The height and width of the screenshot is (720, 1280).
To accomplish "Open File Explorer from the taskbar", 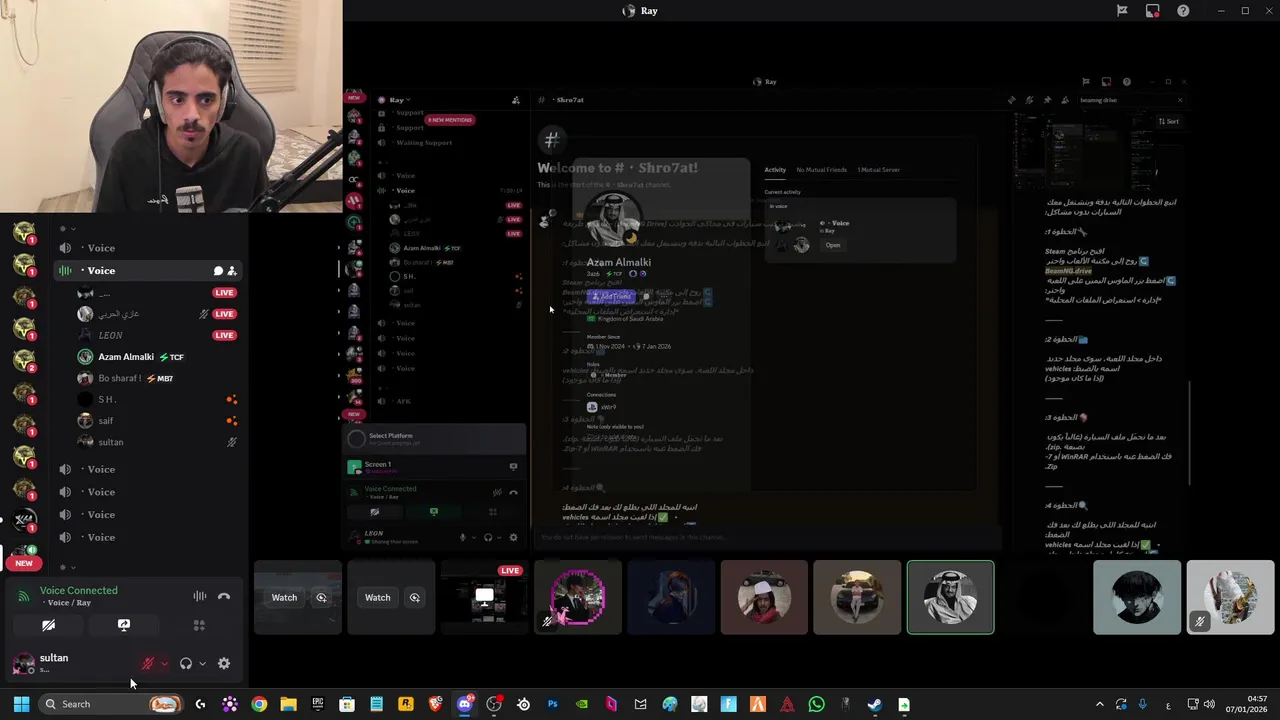I will [x=288, y=704].
